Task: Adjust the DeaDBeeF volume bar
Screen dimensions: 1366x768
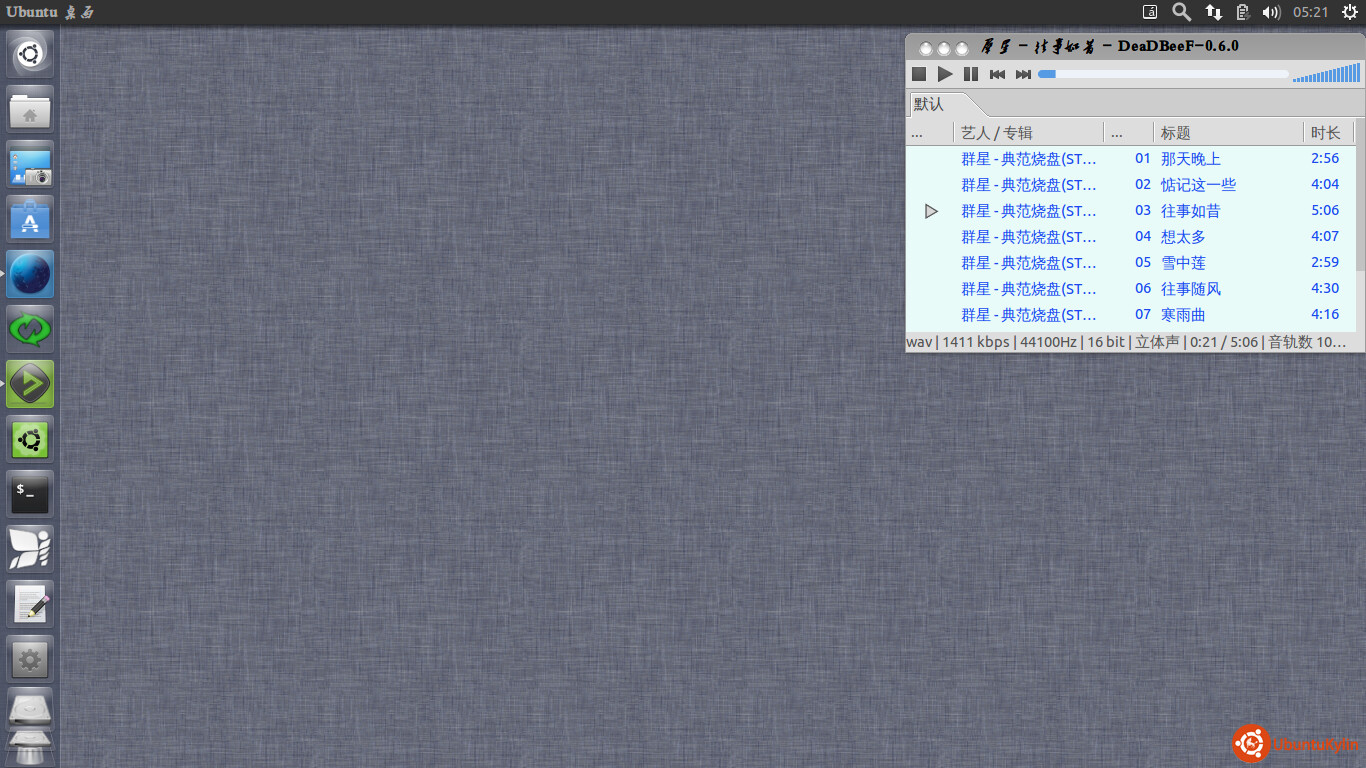Action: [x=1326, y=74]
